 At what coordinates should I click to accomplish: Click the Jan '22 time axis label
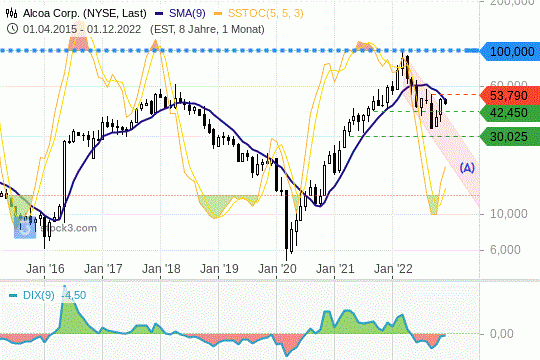393,269
